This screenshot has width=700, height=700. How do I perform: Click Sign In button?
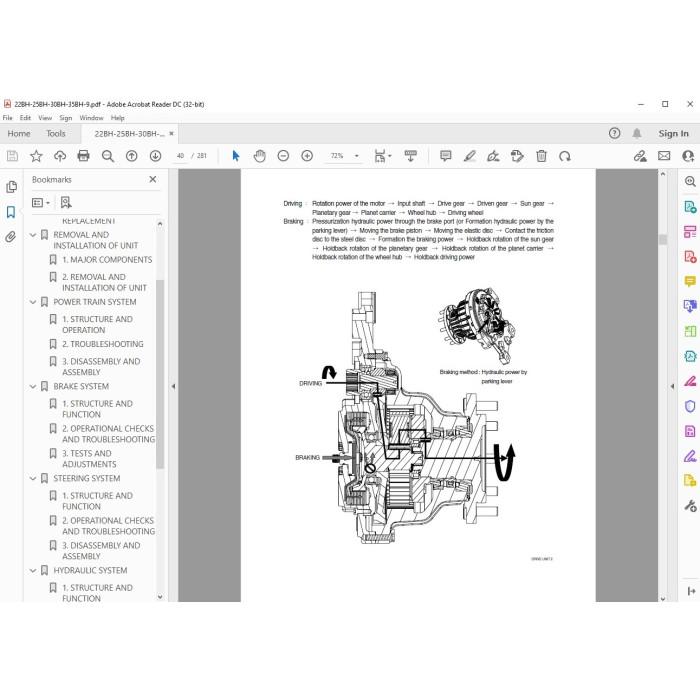673,133
